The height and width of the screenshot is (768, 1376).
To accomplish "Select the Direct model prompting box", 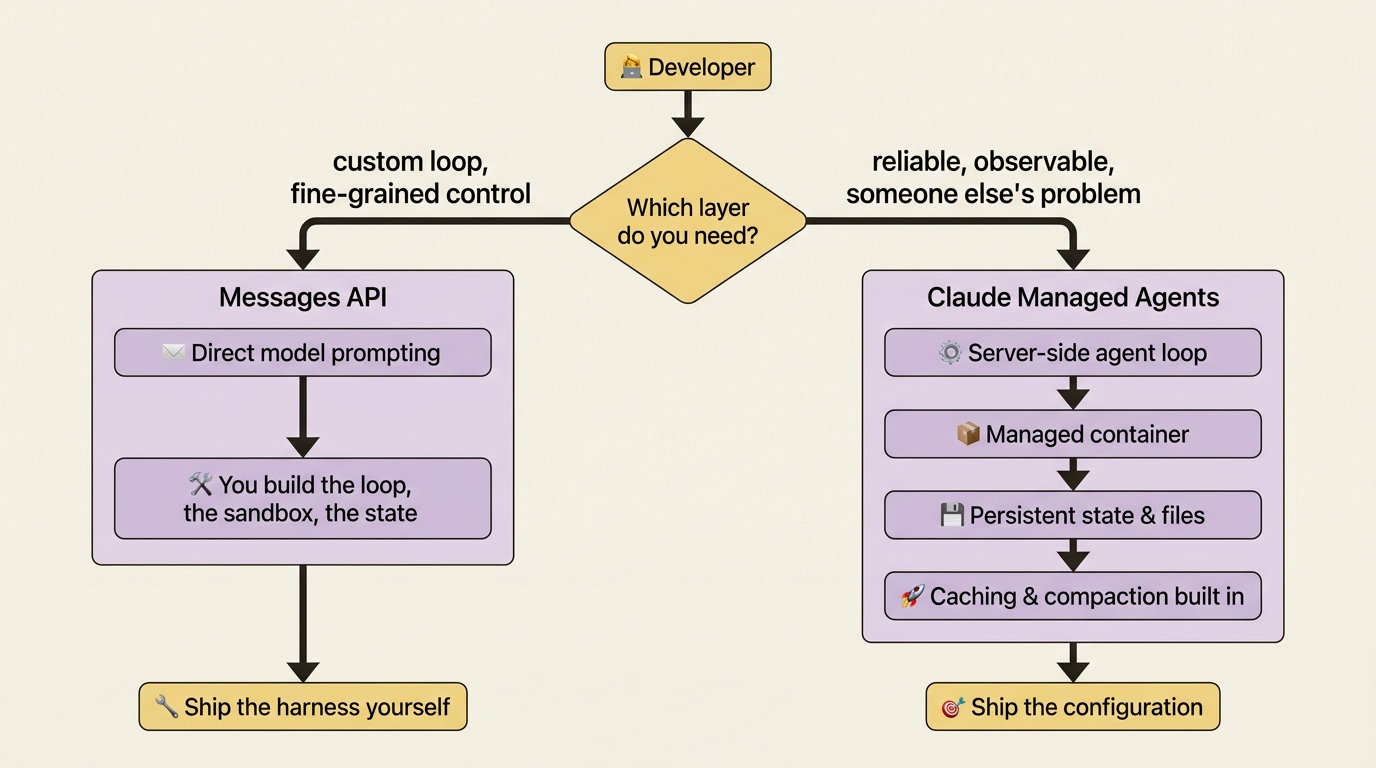I will click(303, 353).
